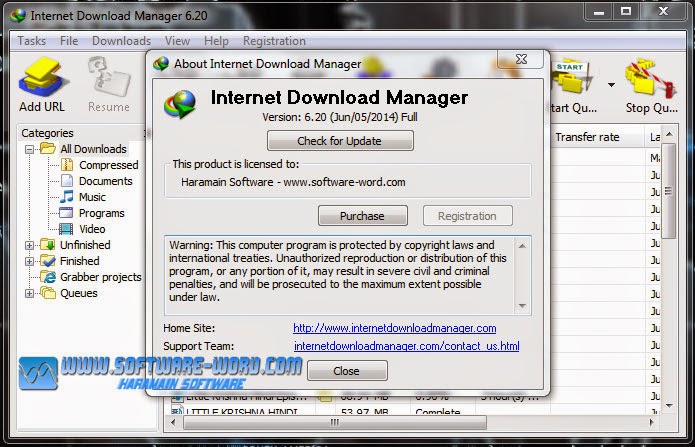Image resolution: width=695 pixels, height=447 pixels.
Task: Open the Downloads menu
Action: click(x=121, y=41)
